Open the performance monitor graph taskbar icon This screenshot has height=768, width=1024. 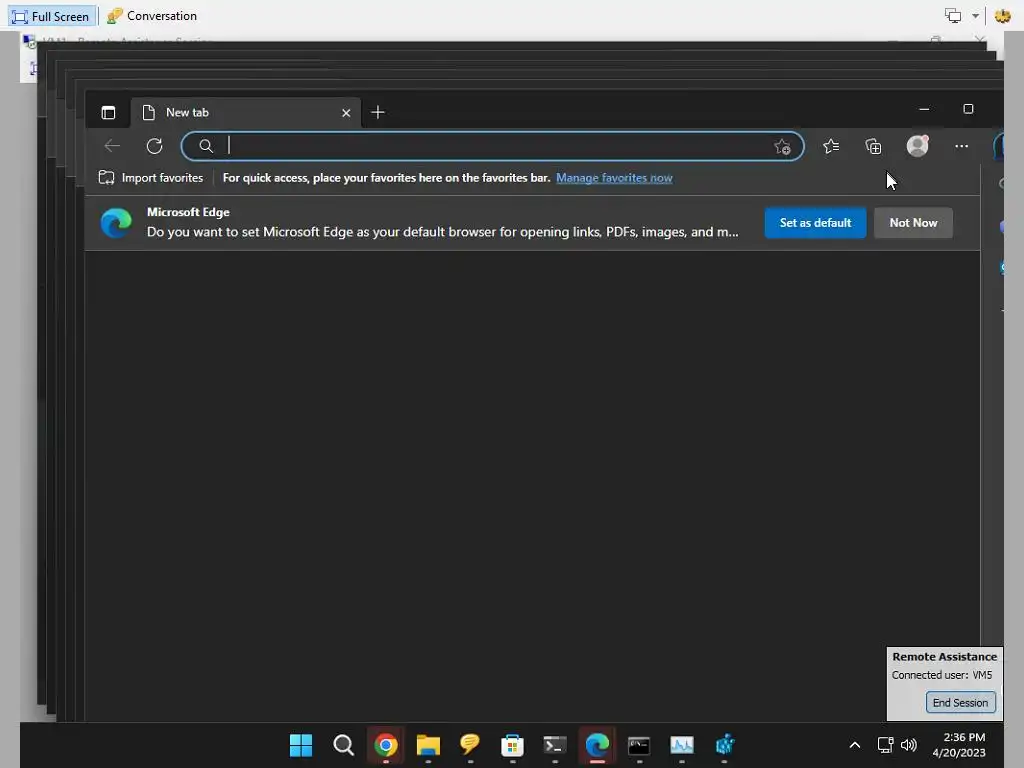point(681,745)
